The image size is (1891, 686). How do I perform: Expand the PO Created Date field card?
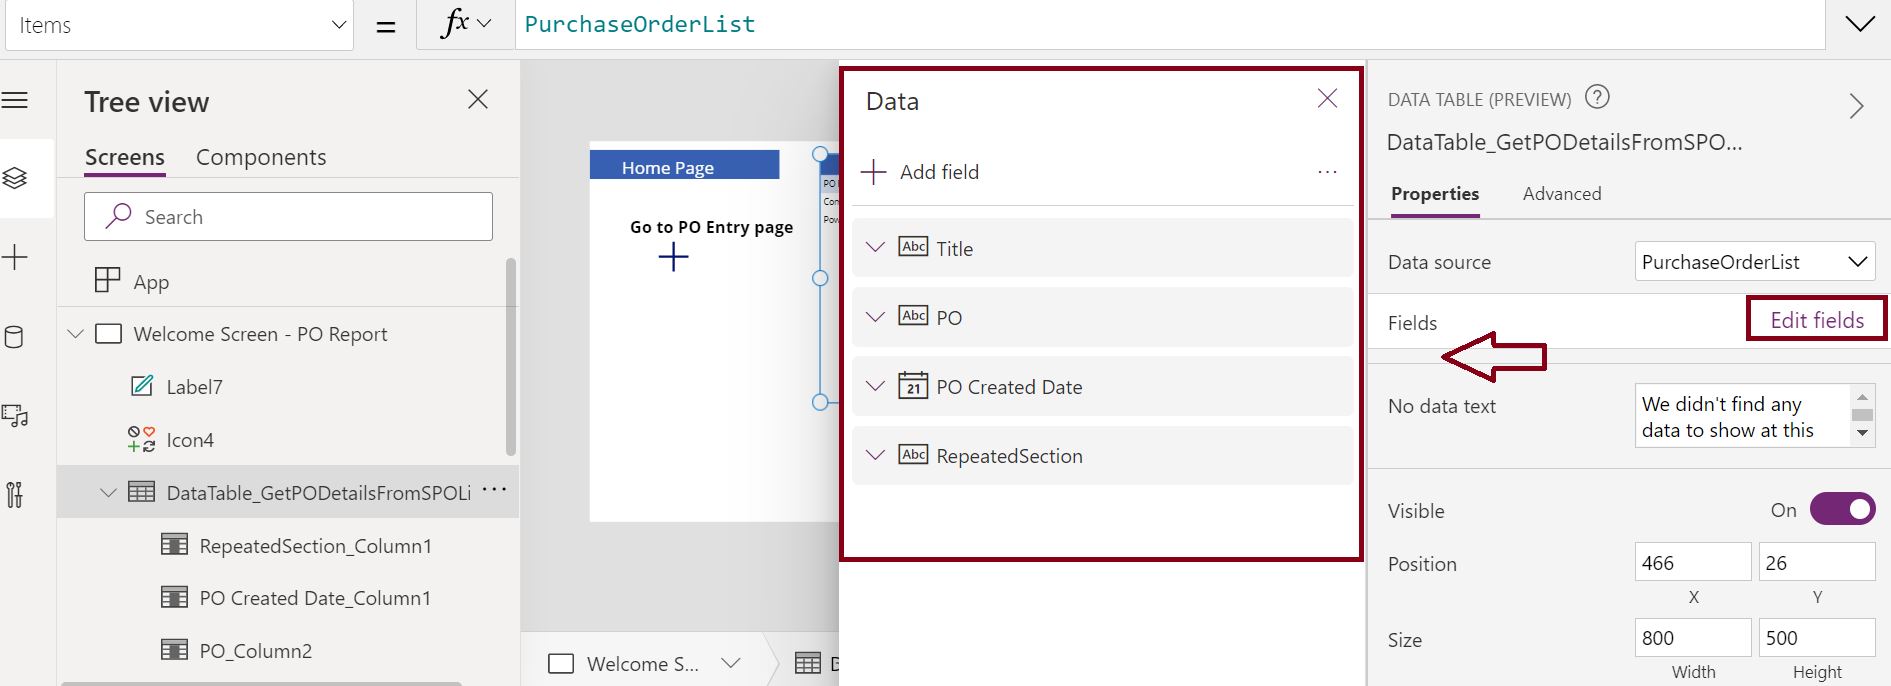tap(875, 386)
